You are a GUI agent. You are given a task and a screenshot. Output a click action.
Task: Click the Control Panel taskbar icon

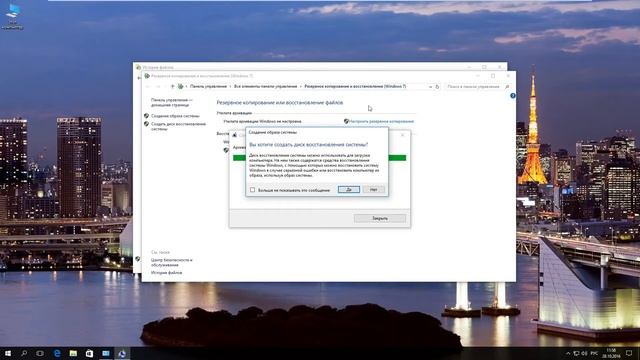pos(106,353)
